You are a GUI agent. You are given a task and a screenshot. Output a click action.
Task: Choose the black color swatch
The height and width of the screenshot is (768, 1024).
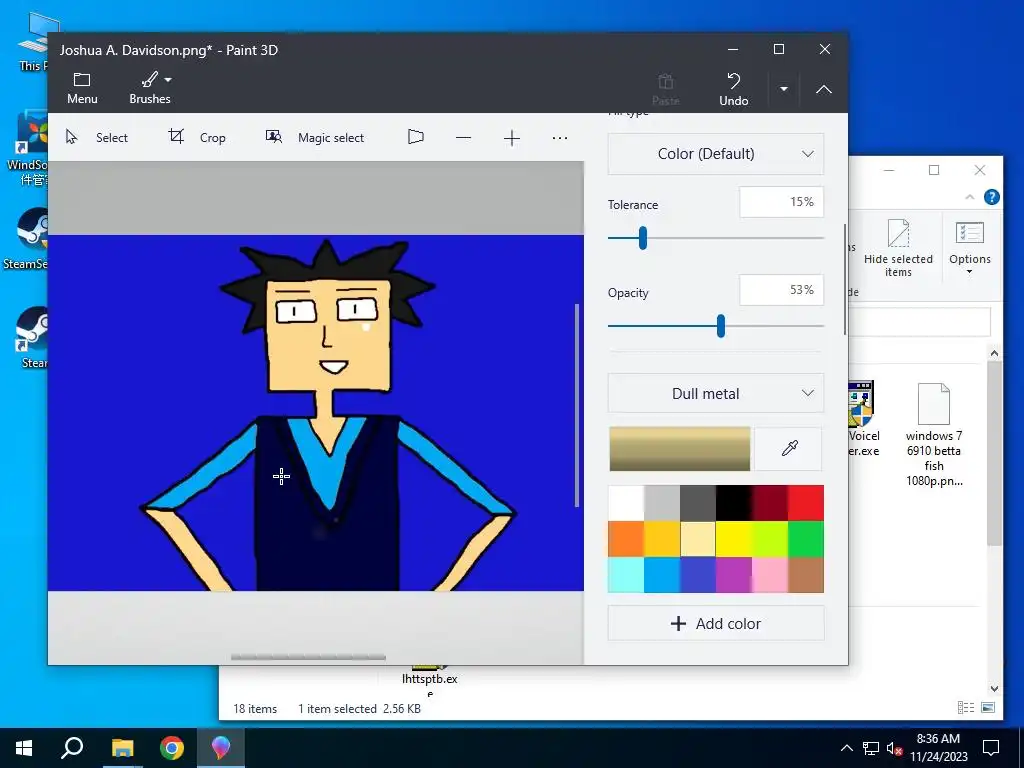pyautogui.click(x=733, y=503)
